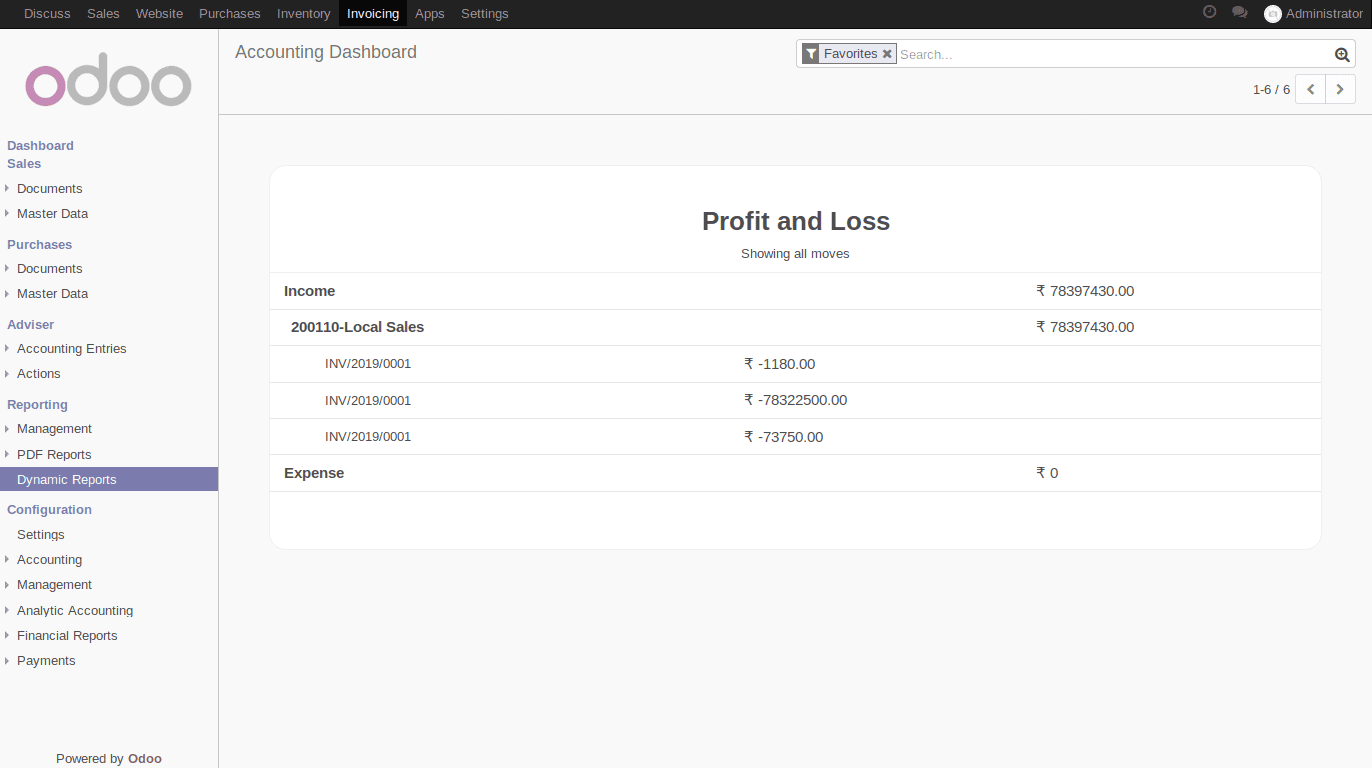
Task: Click the Sales sidebar section header
Action: coord(24,164)
